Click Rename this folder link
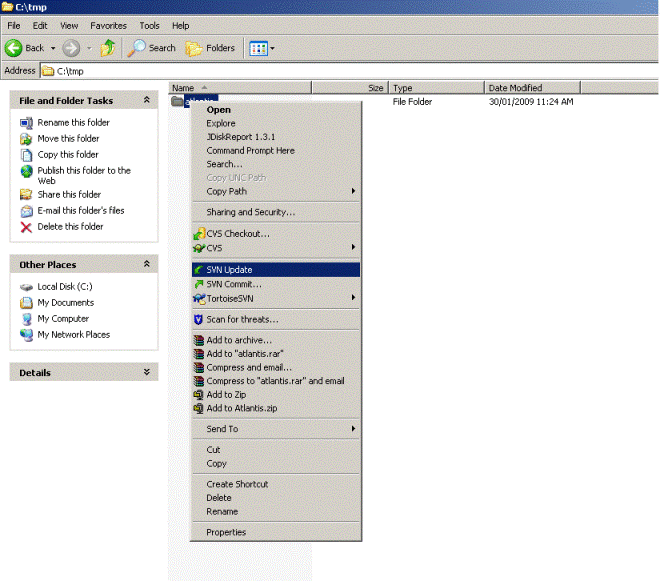Viewport: 672px width, 581px height. pos(73,123)
